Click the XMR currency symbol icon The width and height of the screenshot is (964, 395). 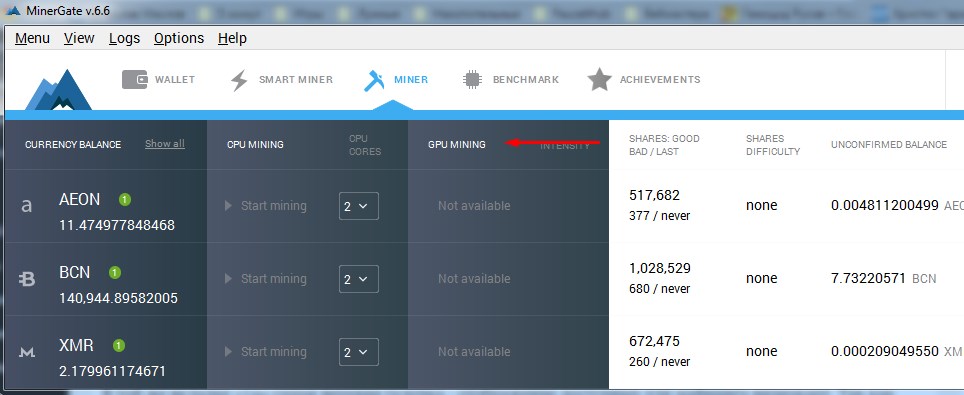point(26,352)
